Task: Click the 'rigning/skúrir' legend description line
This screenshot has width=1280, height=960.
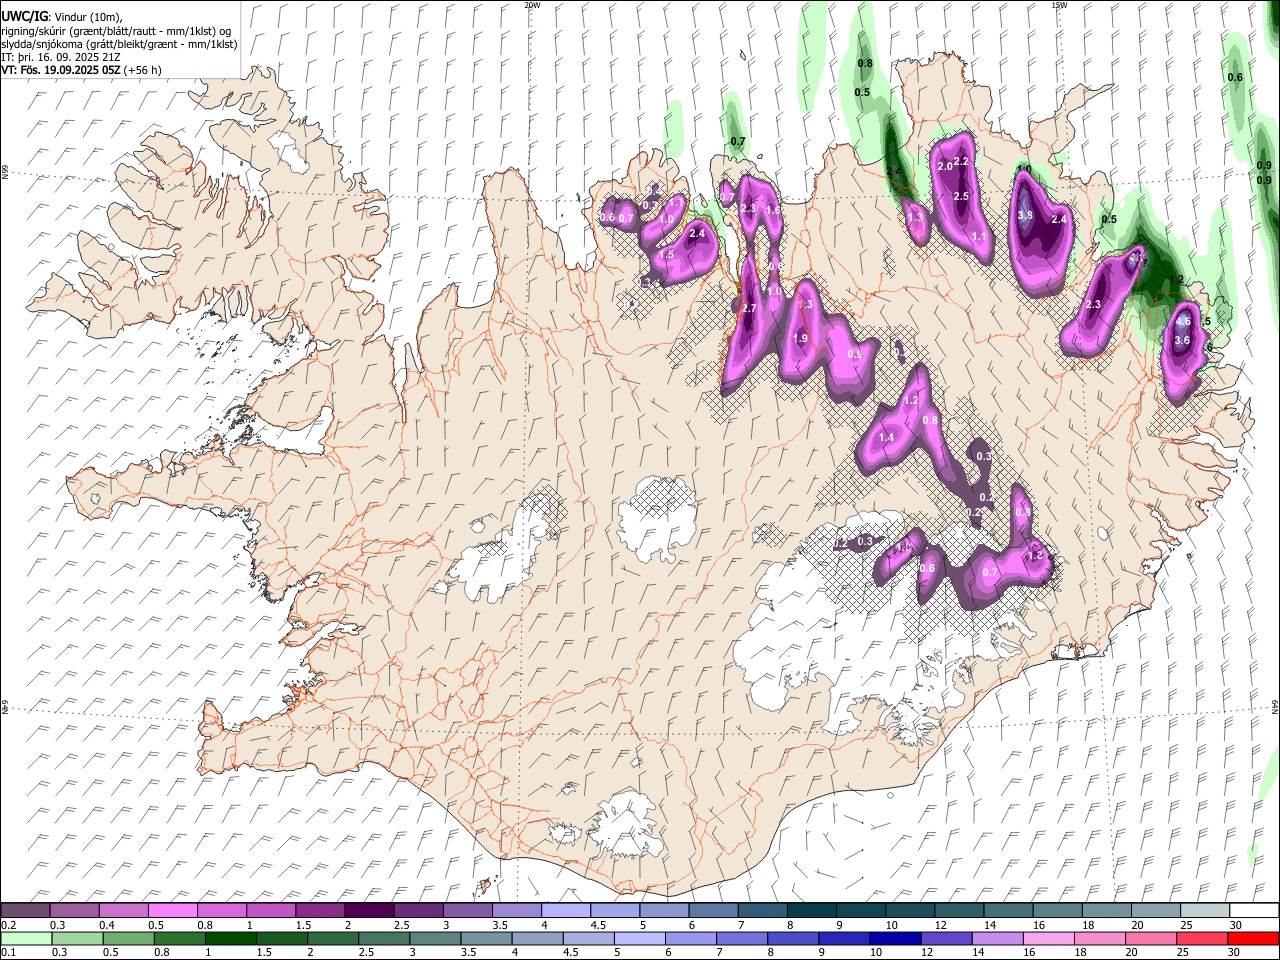Action: click(x=115, y=30)
